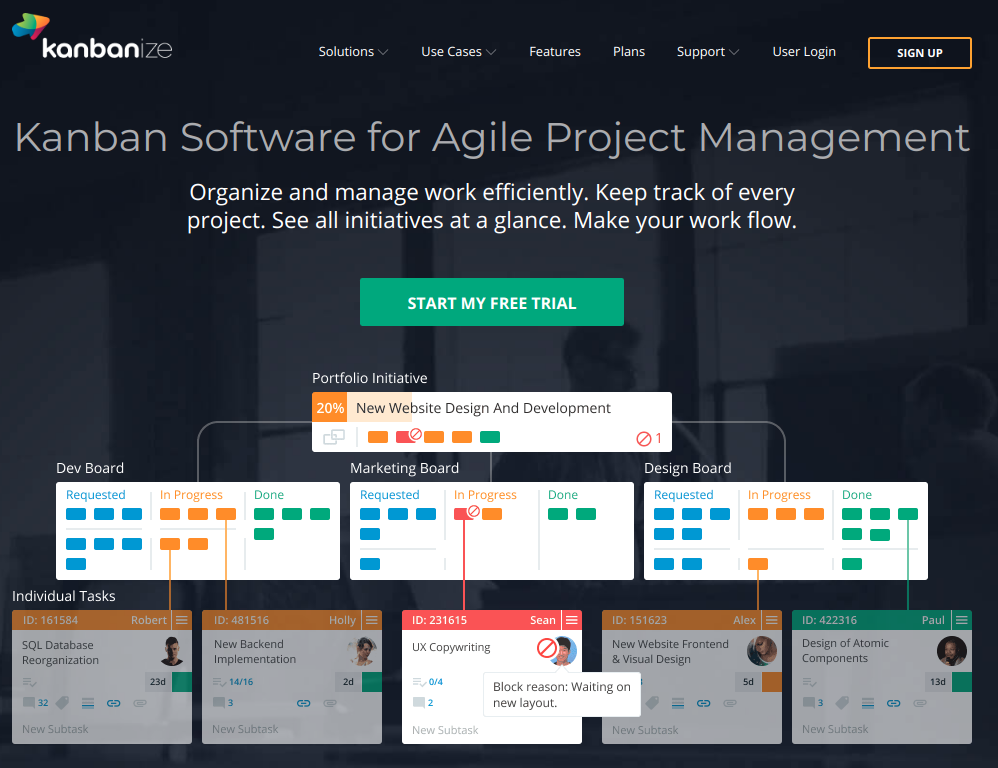
Task: Click the User Login link
Action: coord(804,52)
